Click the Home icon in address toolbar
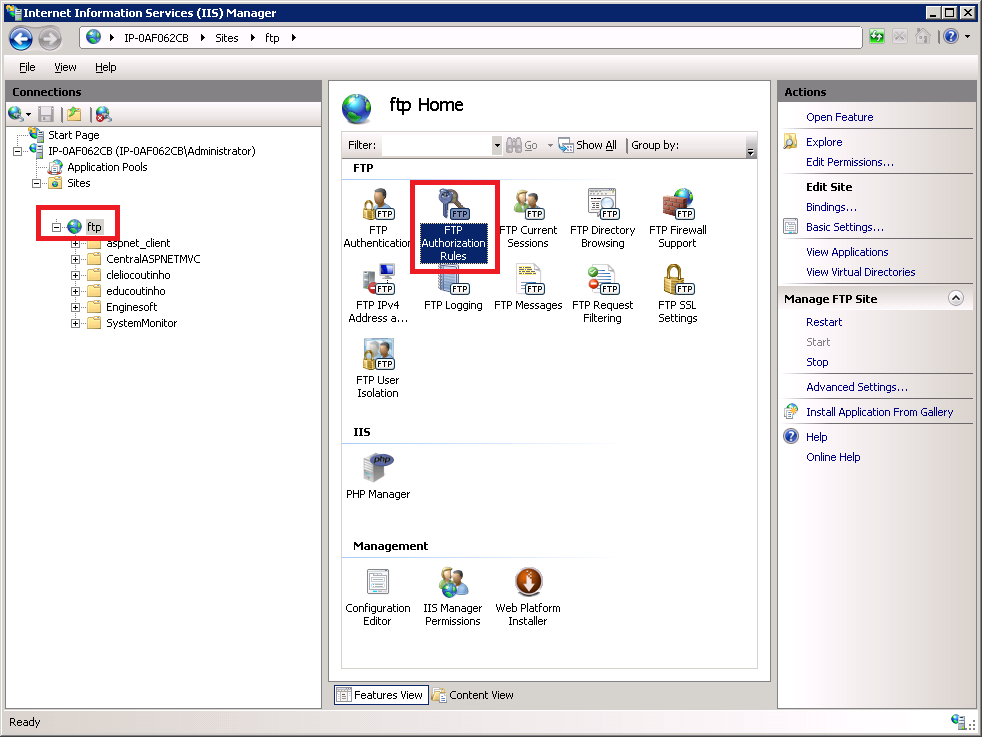Viewport: 982px width, 737px height. [x=923, y=37]
